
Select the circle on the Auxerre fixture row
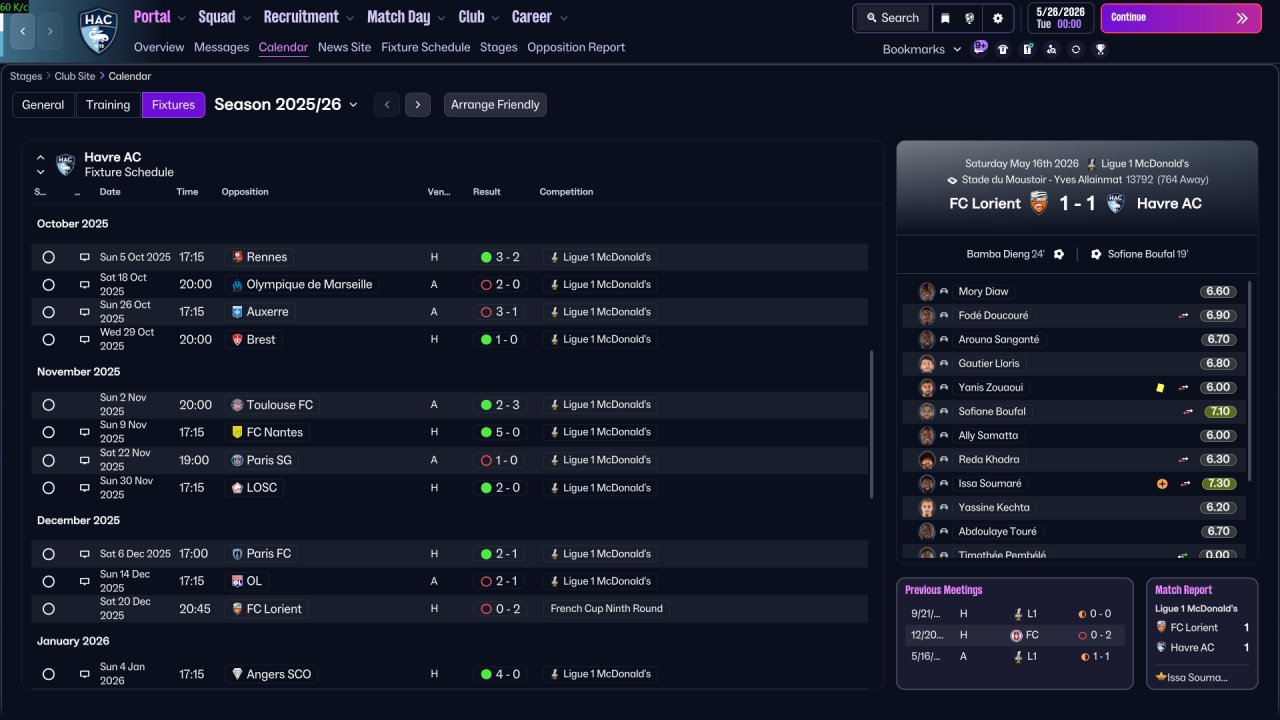pos(48,312)
